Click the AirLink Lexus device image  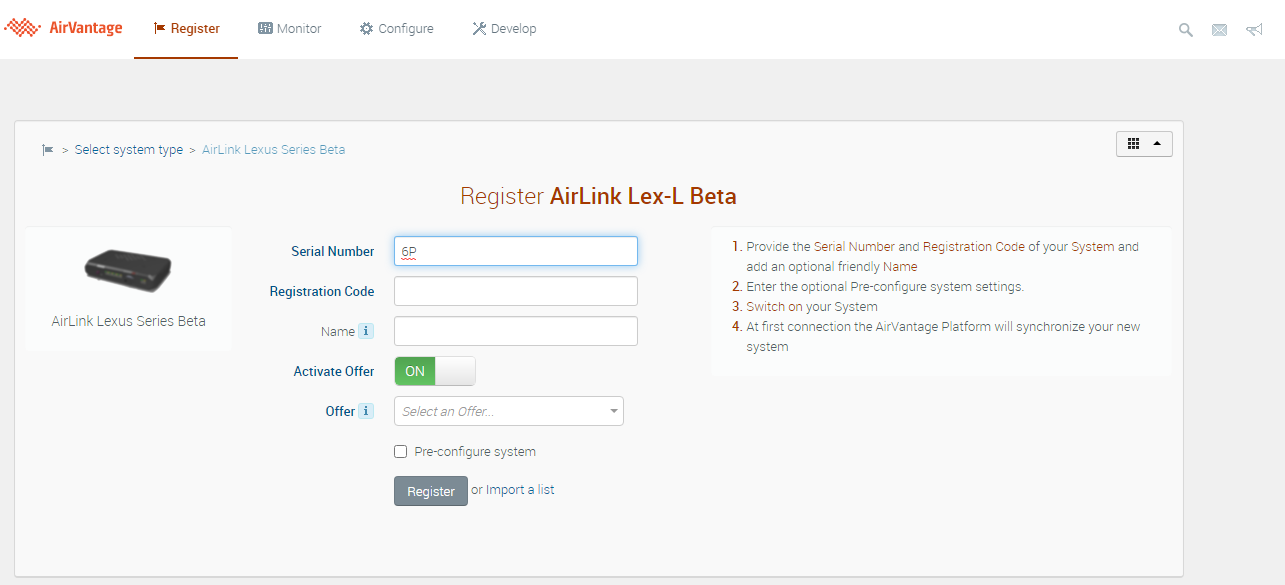coord(128,270)
